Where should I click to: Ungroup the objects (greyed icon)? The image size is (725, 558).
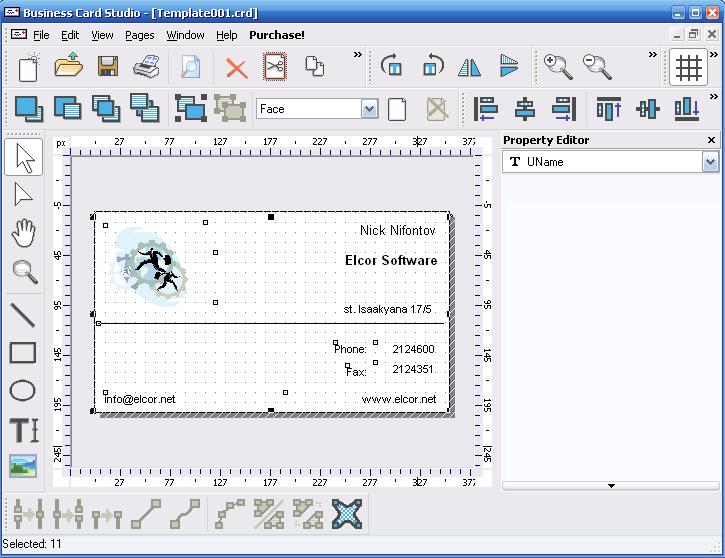click(x=230, y=108)
